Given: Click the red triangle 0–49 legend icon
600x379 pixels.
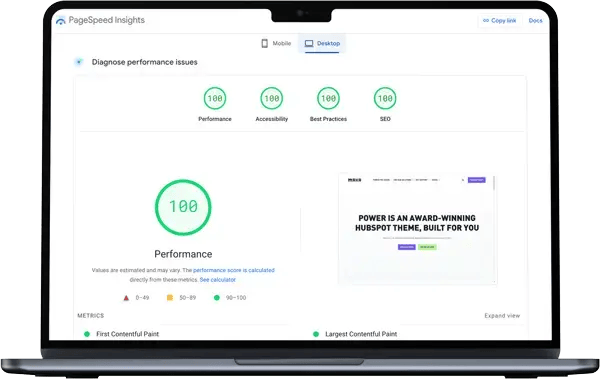Looking at the screenshot, I should click(x=126, y=298).
